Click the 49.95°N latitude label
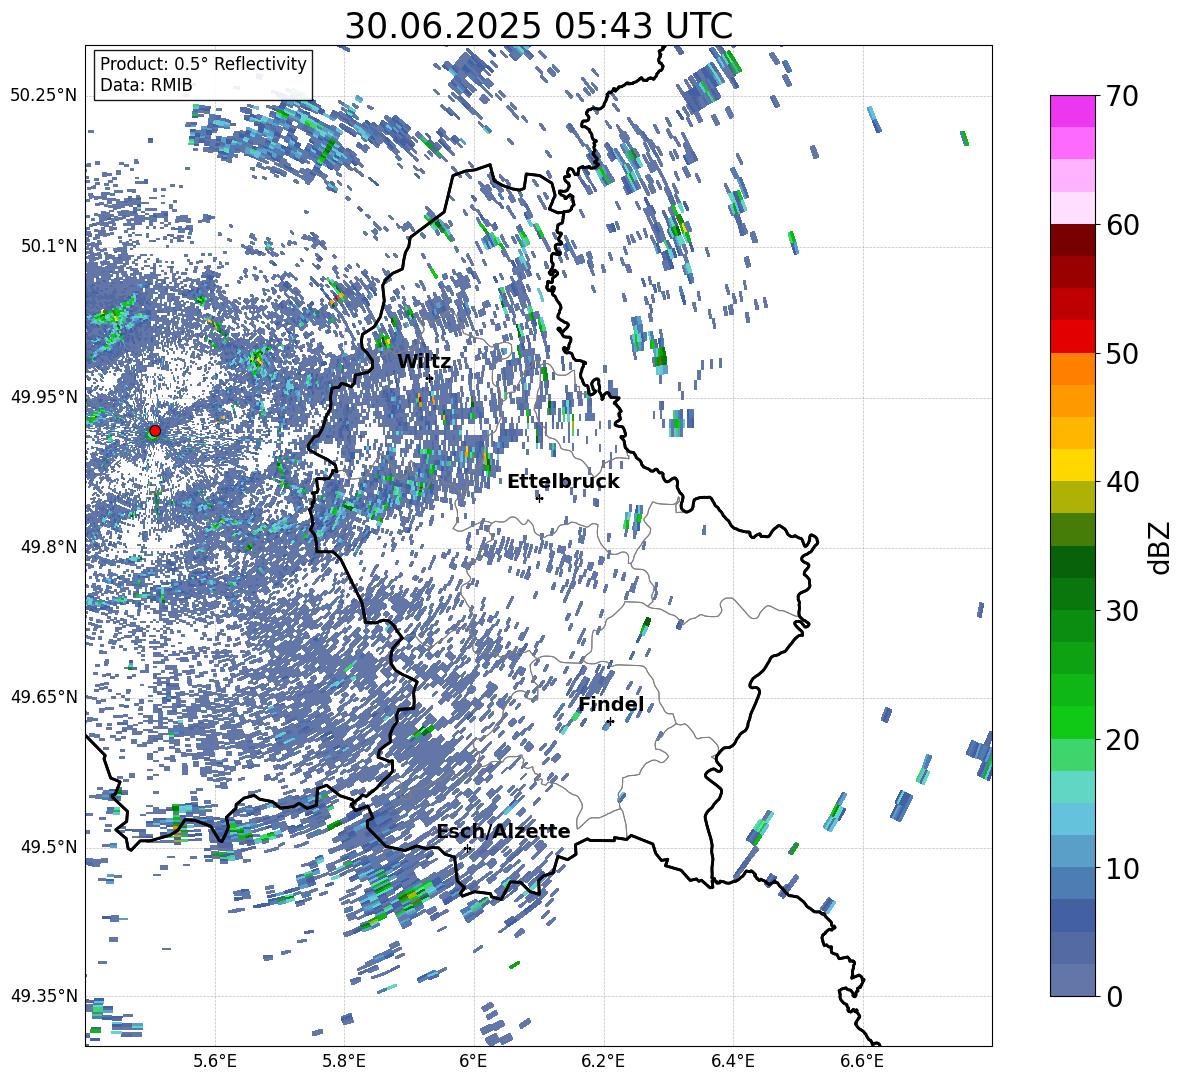 pos(44,396)
